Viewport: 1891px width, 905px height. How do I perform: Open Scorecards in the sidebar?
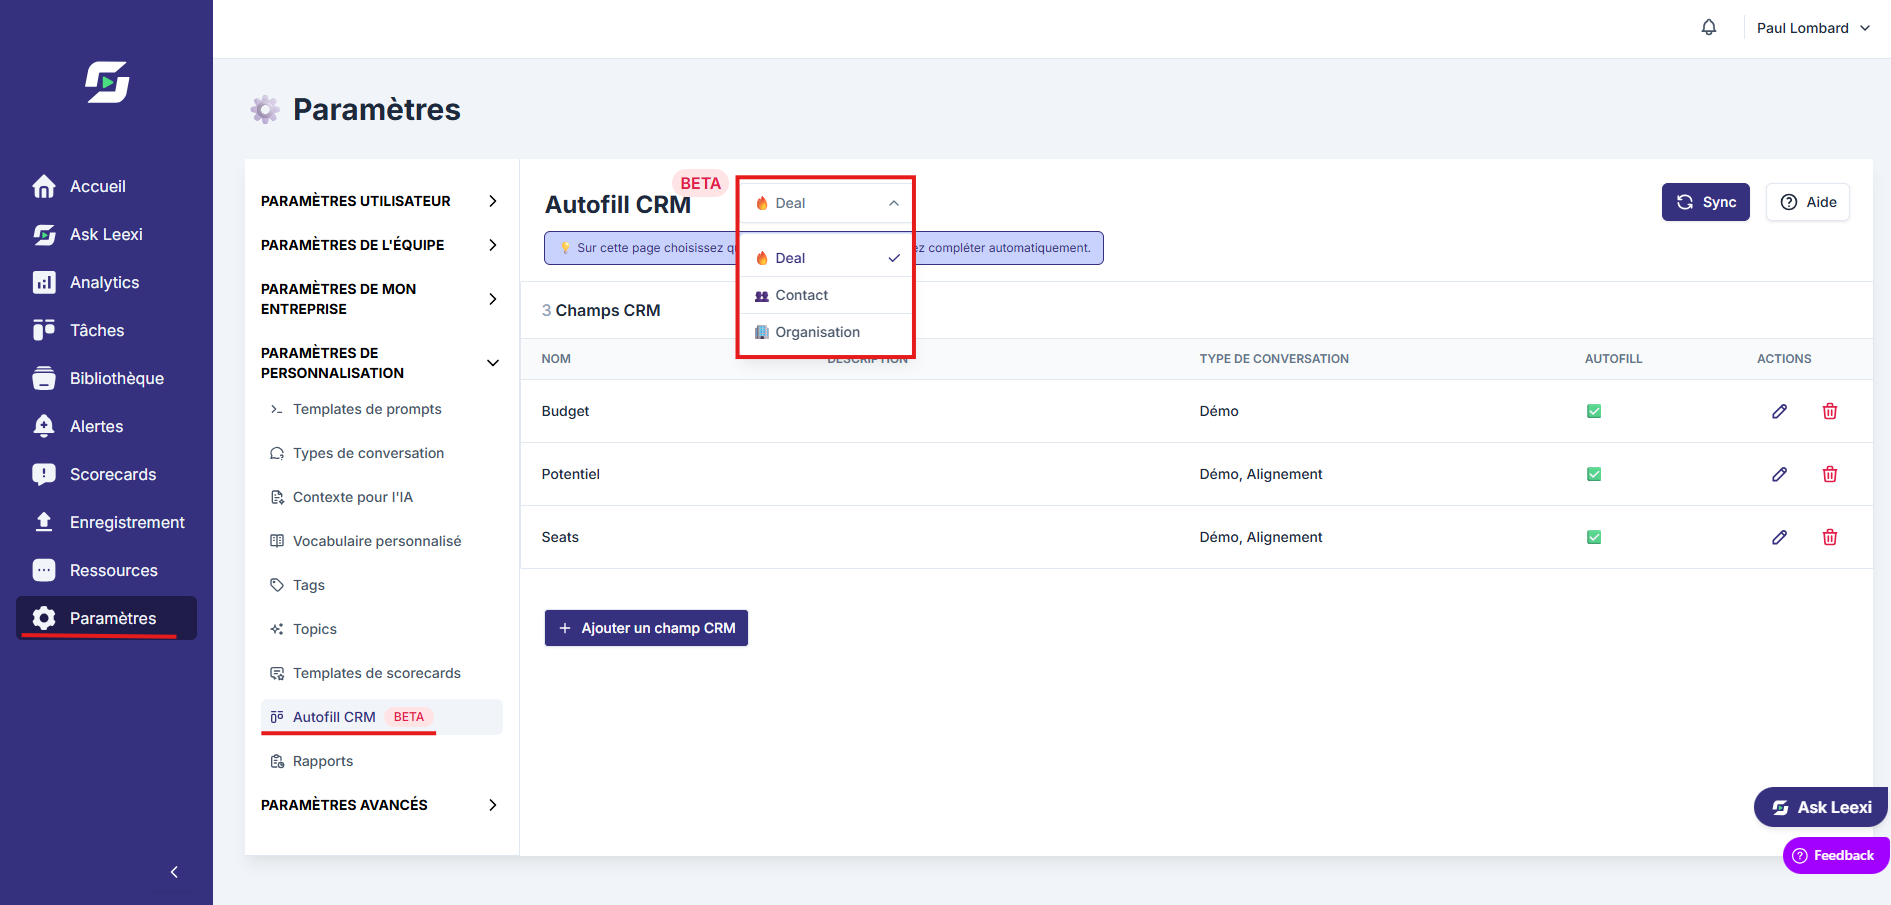pyautogui.click(x=106, y=474)
